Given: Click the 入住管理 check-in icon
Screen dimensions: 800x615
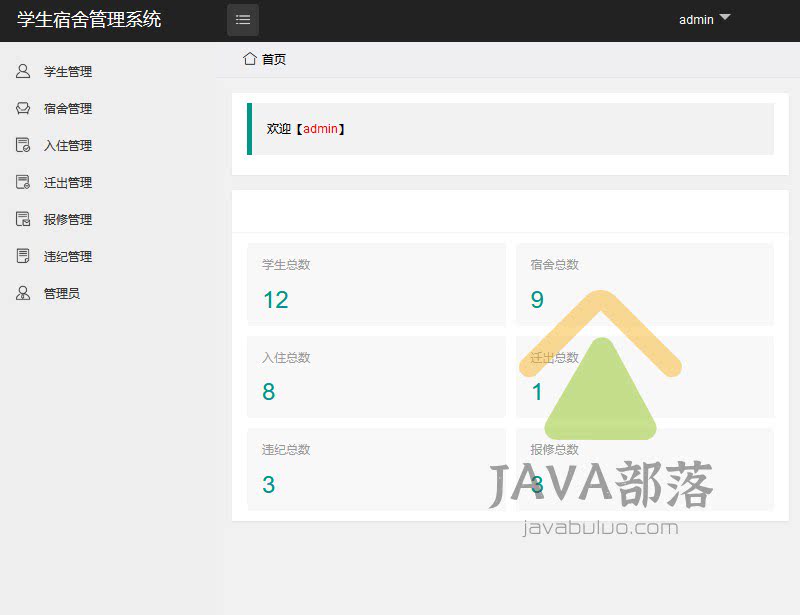Looking at the screenshot, I should point(22,145).
